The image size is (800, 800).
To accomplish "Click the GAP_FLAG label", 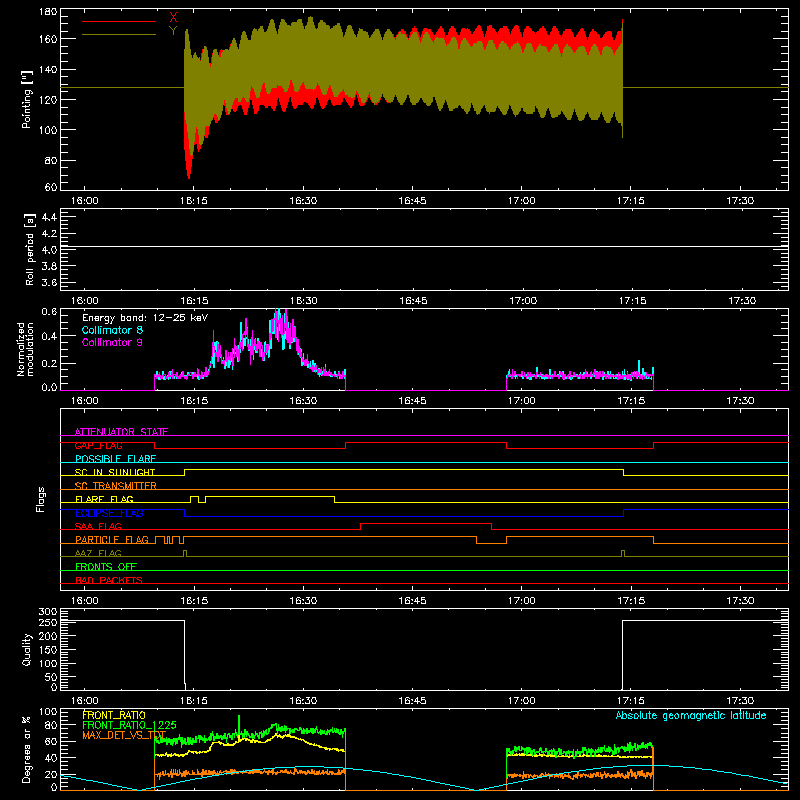I will point(98,445).
